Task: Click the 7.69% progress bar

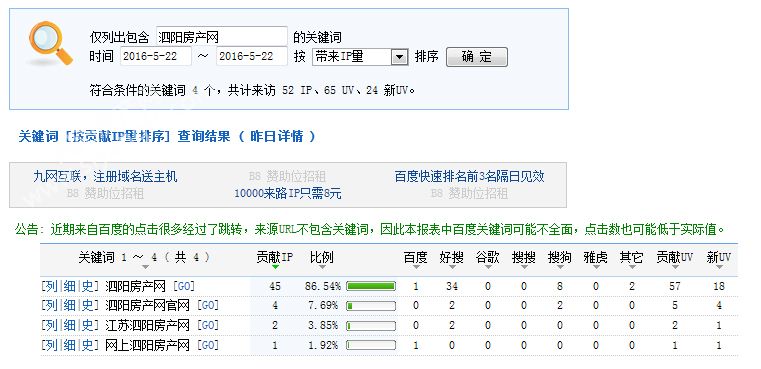Action: point(371,306)
